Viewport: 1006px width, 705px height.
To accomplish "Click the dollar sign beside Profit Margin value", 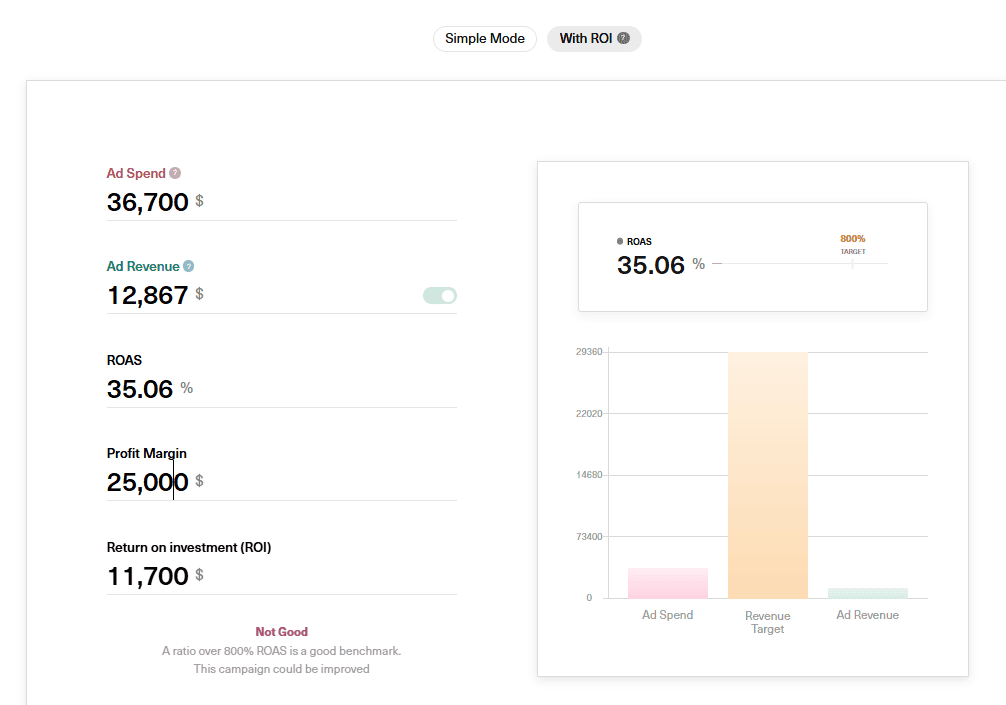I will click(x=199, y=481).
